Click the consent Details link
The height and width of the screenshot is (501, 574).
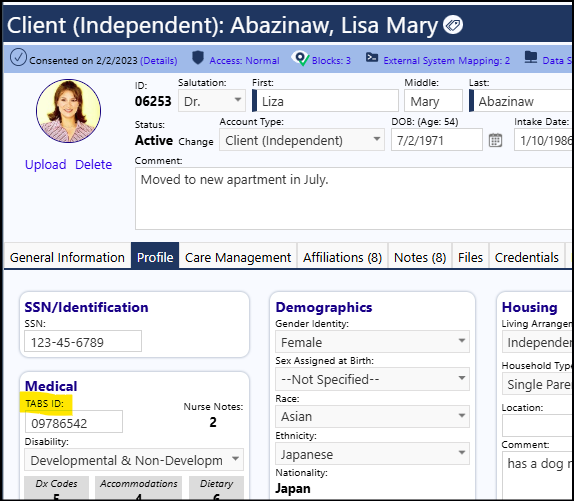pos(159,60)
